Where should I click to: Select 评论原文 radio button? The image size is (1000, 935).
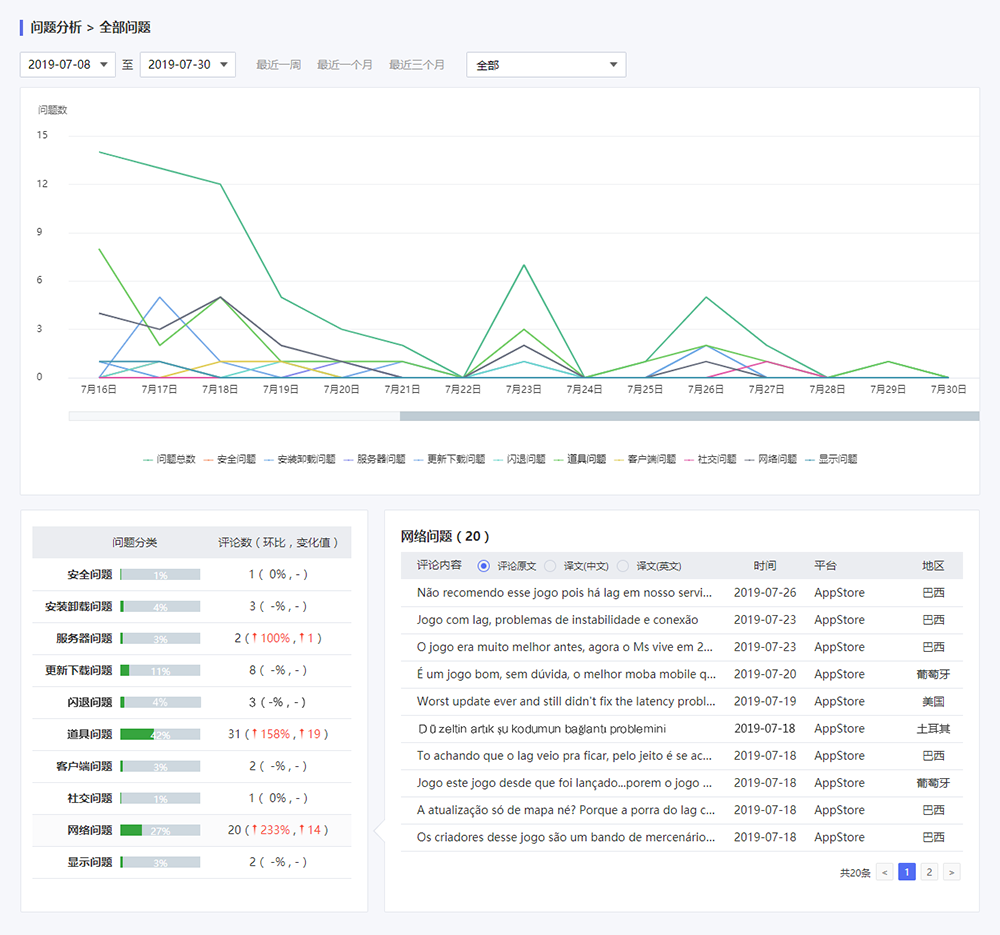(484, 566)
